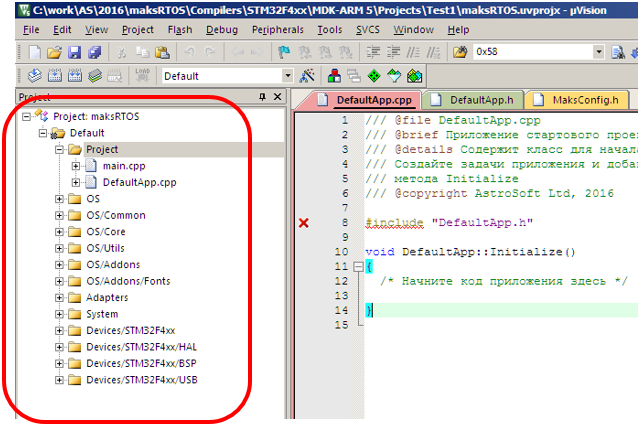This screenshot has width=643, height=436.
Task: Click the Batch Build layered icon
Action: (x=95, y=76)
